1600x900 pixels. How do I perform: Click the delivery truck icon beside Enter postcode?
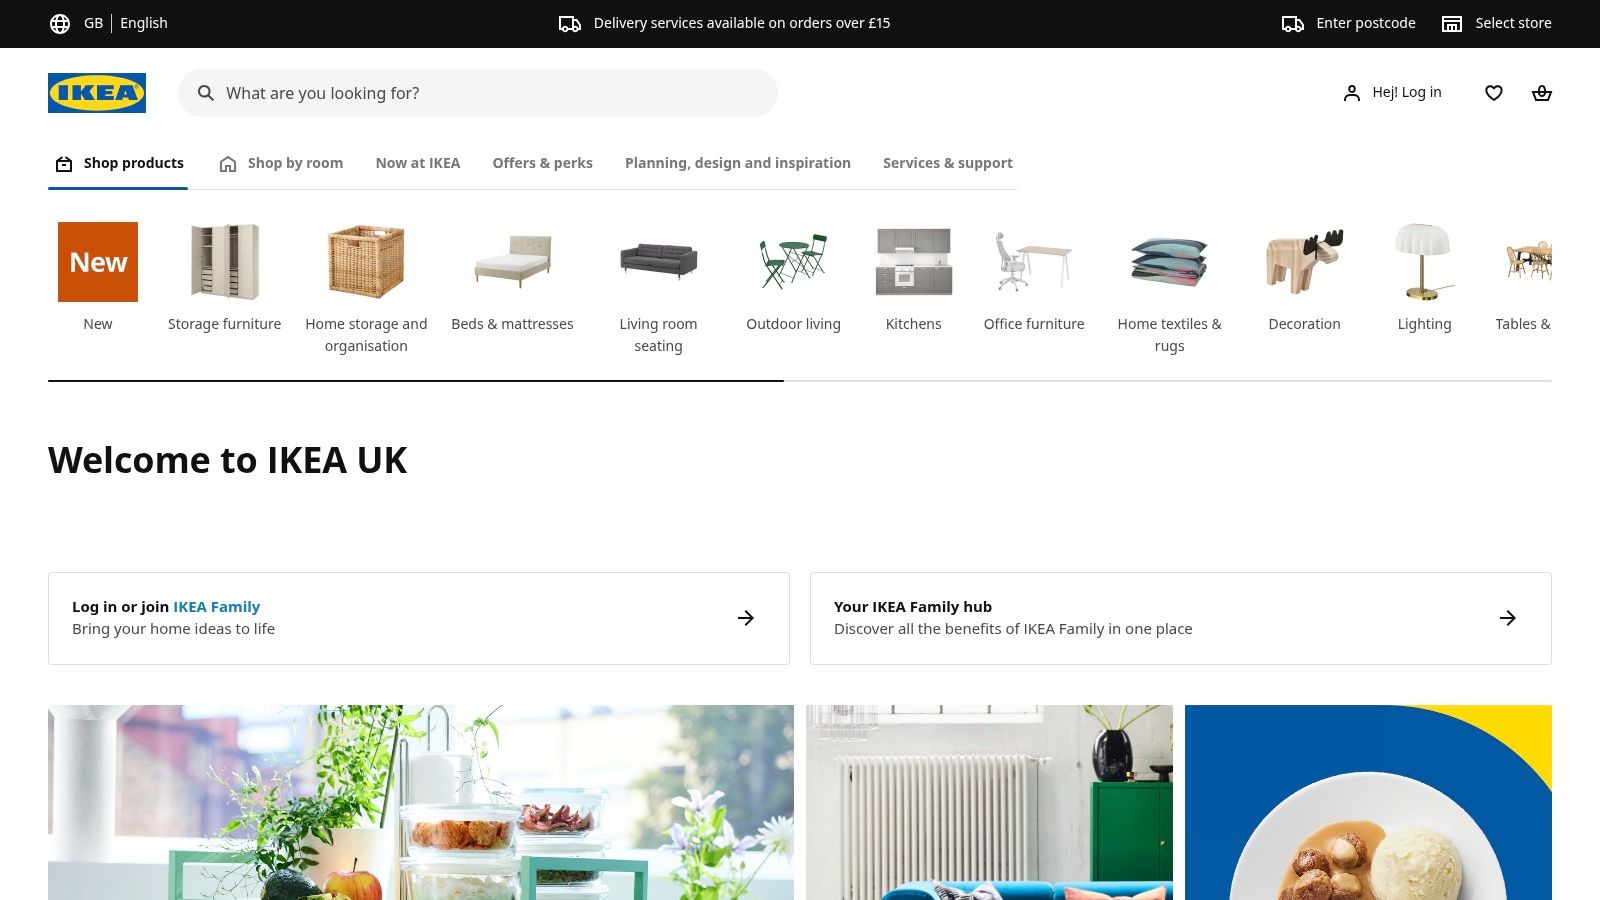[x=1293, y=23]
